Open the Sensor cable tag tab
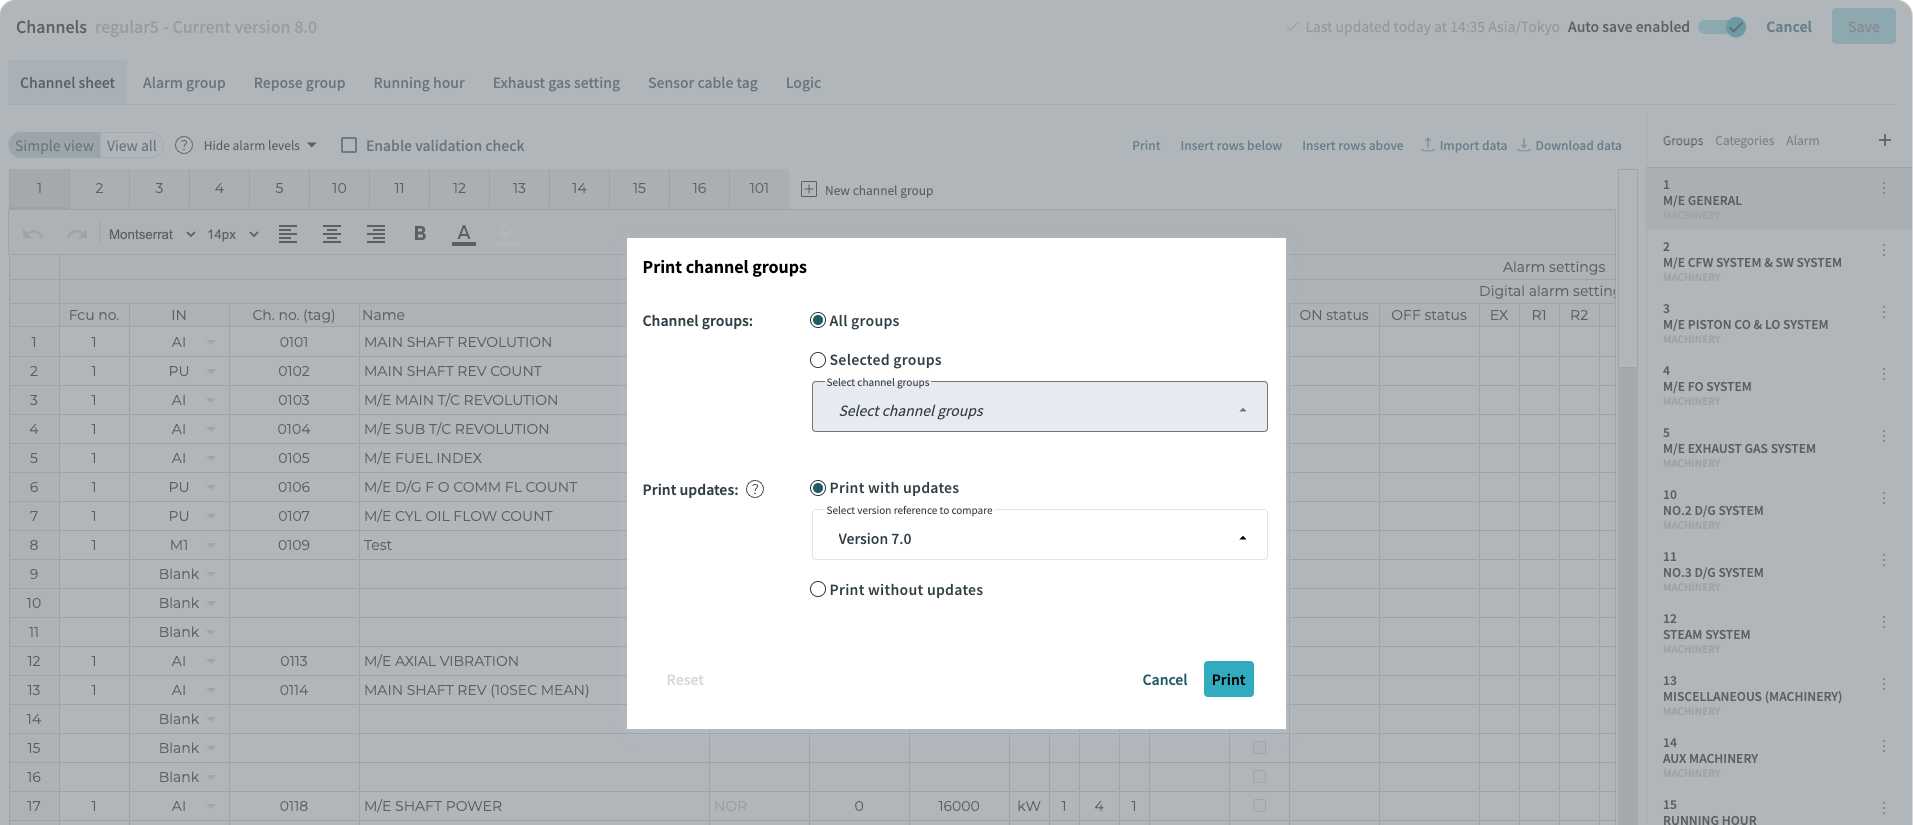 [x=703, y=83]
